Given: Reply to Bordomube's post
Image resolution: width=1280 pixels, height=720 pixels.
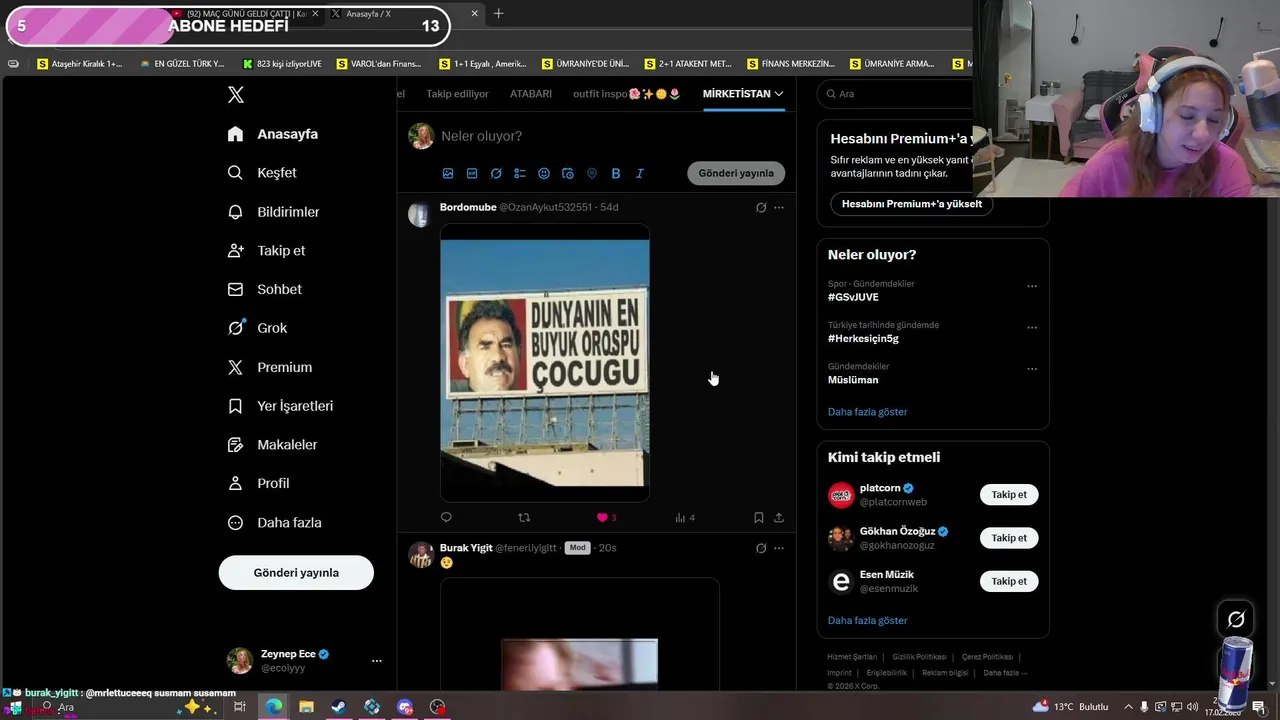Looking at the screenshot, I should pyautogui.click(x=446, y=517).
